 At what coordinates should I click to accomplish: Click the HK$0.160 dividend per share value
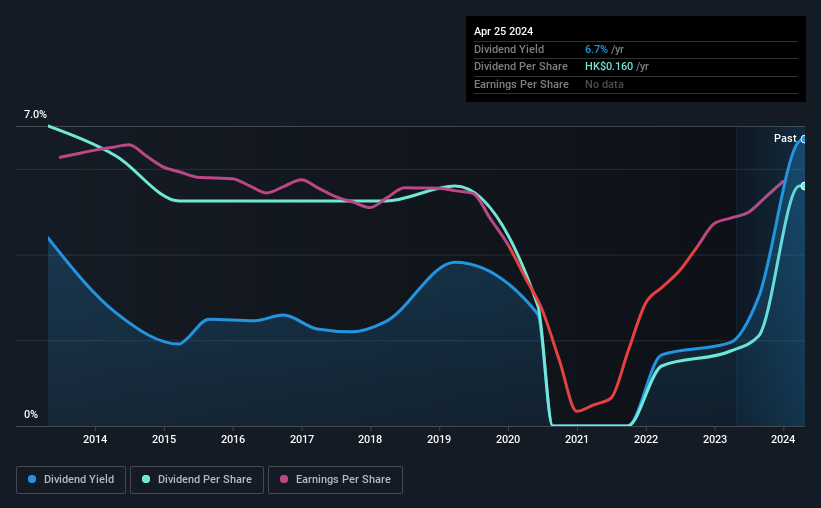coord(609,67)
